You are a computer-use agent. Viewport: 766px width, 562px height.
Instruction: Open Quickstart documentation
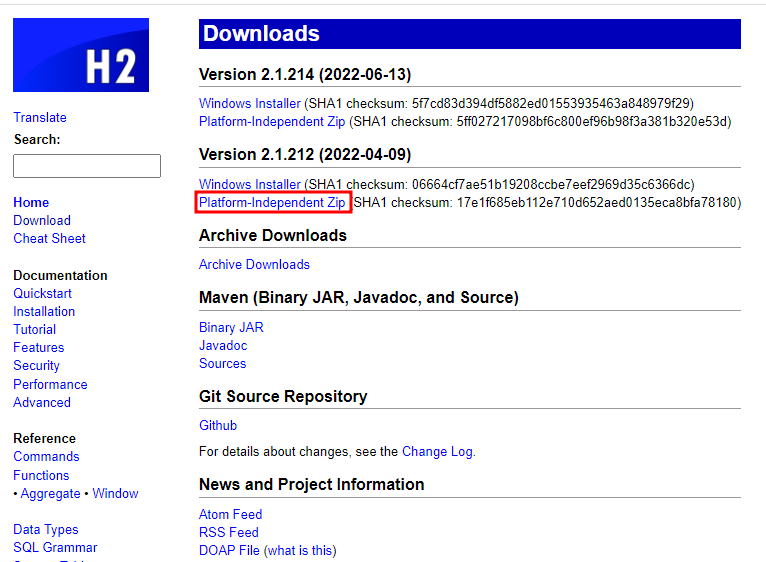(x=43, y=293)
